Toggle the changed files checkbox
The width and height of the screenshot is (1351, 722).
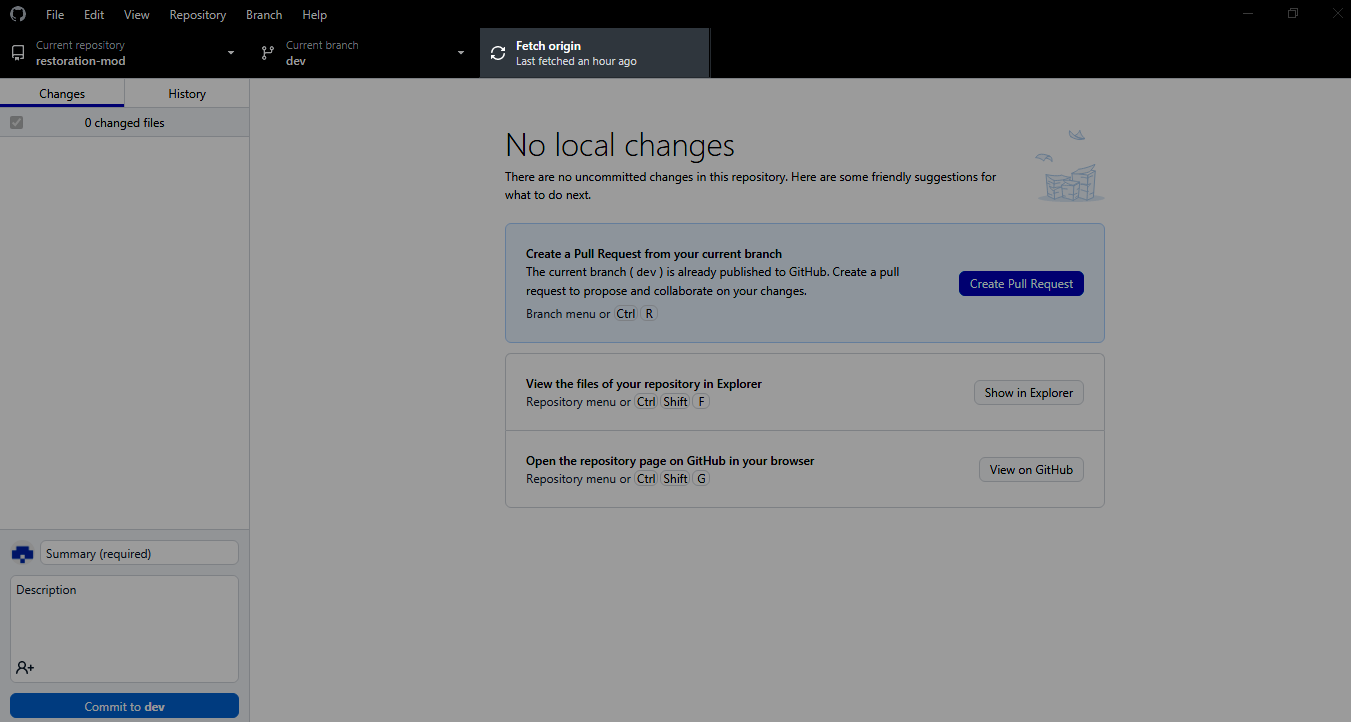tap(16, 123)
